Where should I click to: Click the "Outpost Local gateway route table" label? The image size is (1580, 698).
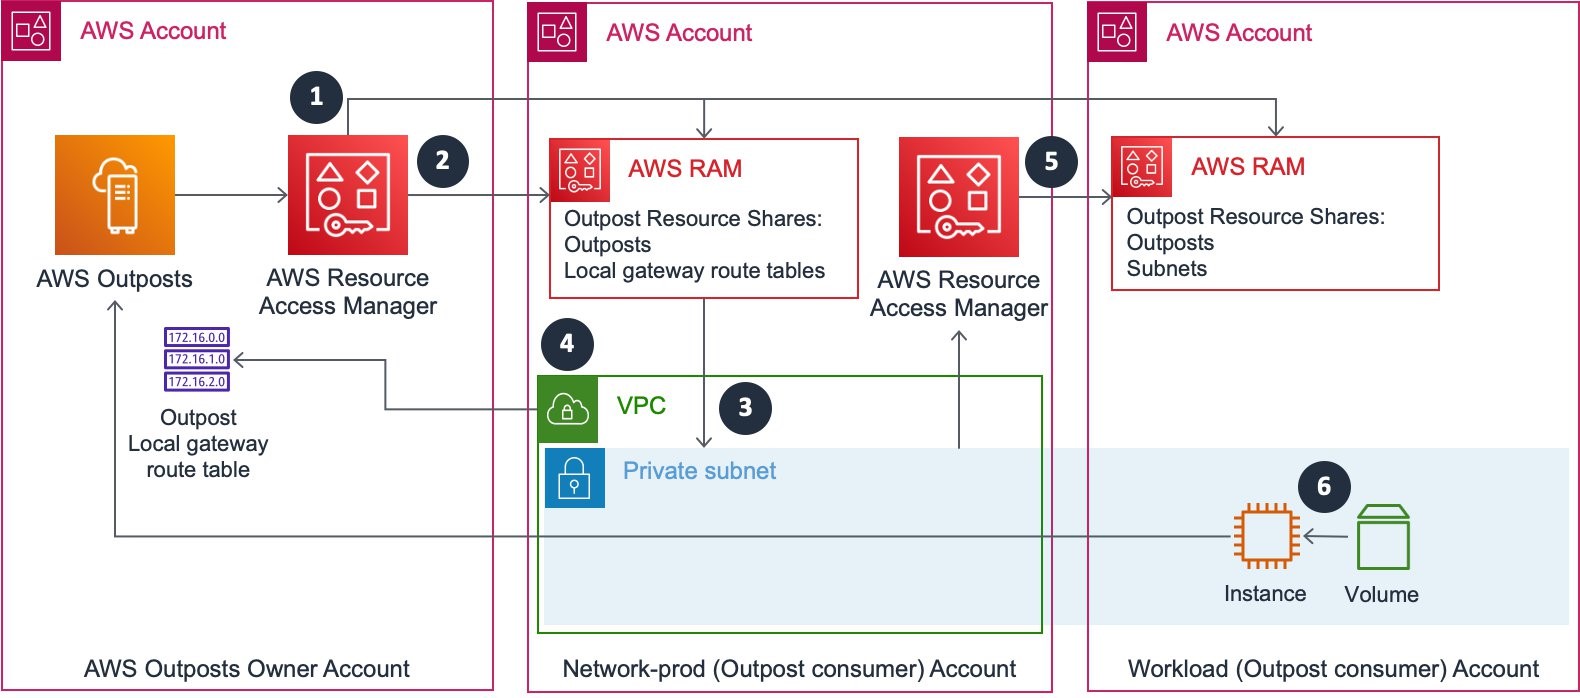198,444
